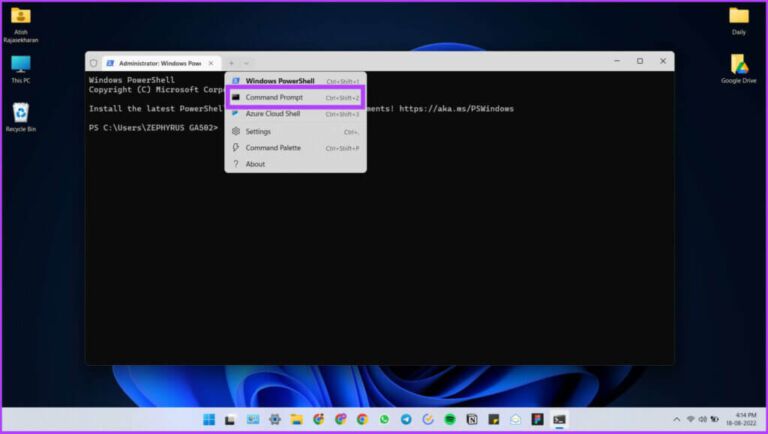Select the Recycle Bin desktop icon
The height and width of the screenshot is (434, 768).
tap(21, 117)
